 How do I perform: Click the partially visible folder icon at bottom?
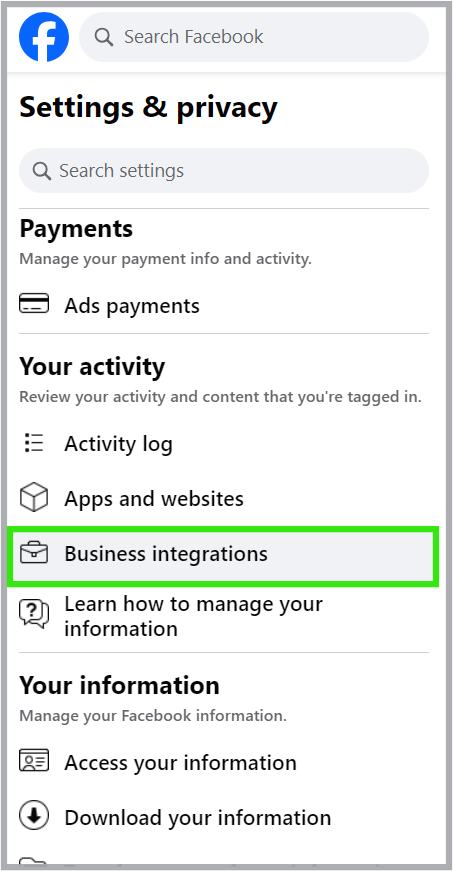[x=34, y=862]
